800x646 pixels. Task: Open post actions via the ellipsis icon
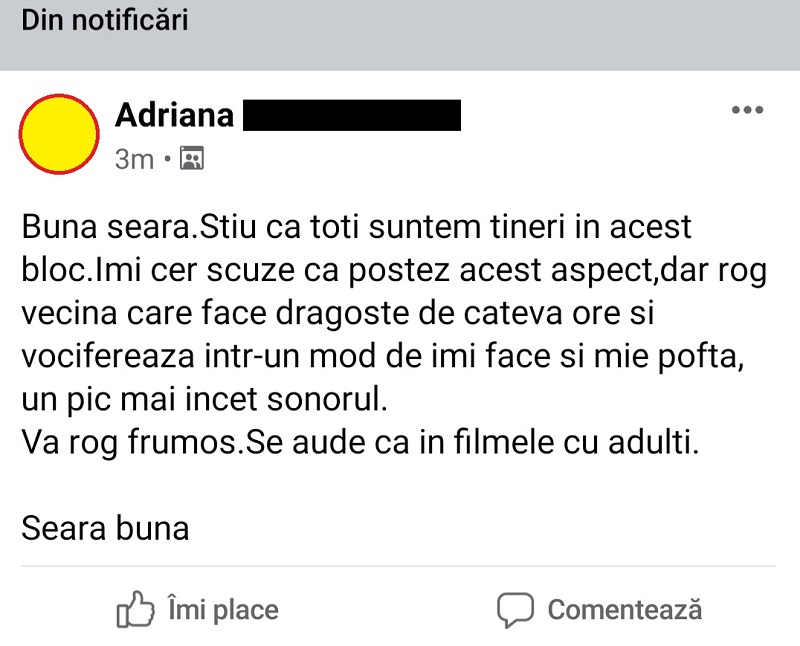pos(748,110)
